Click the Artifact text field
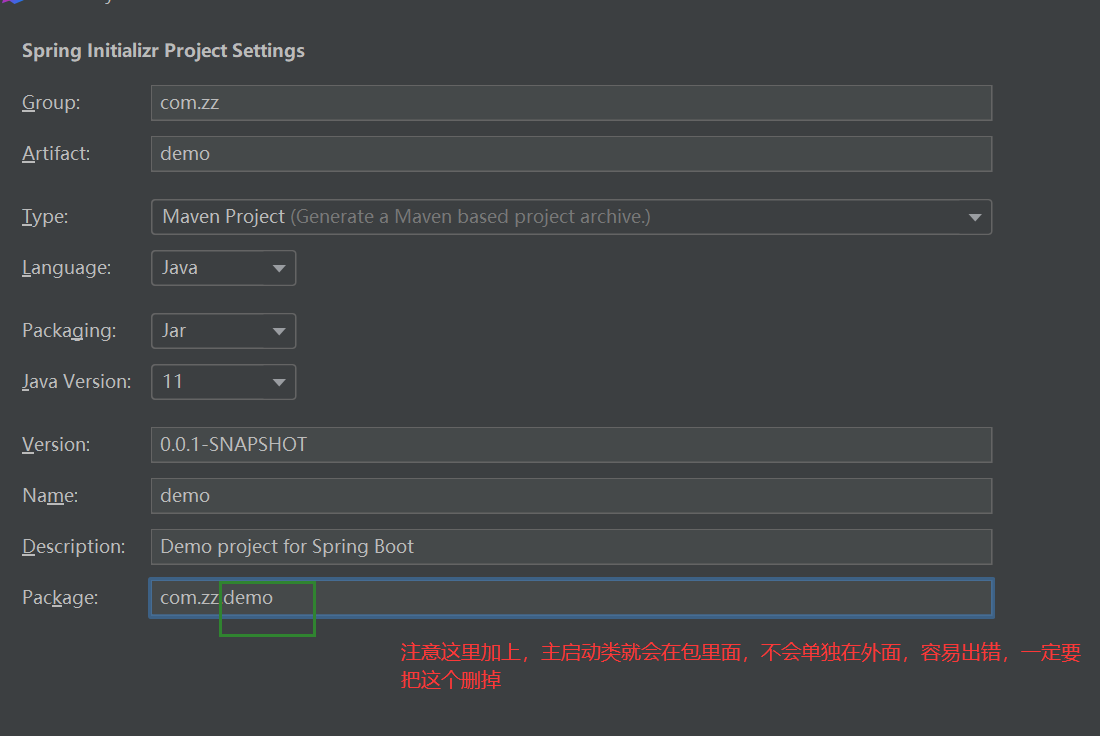The height and width of the screenshot is (736, 1100). pyautogui.click(x=571, y=154)
